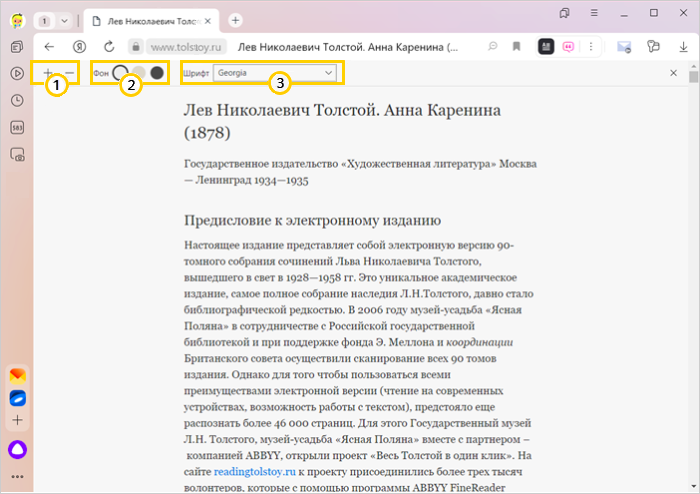
Task: Open Yandex Mail from the sidebar
Action: (18, 375)
